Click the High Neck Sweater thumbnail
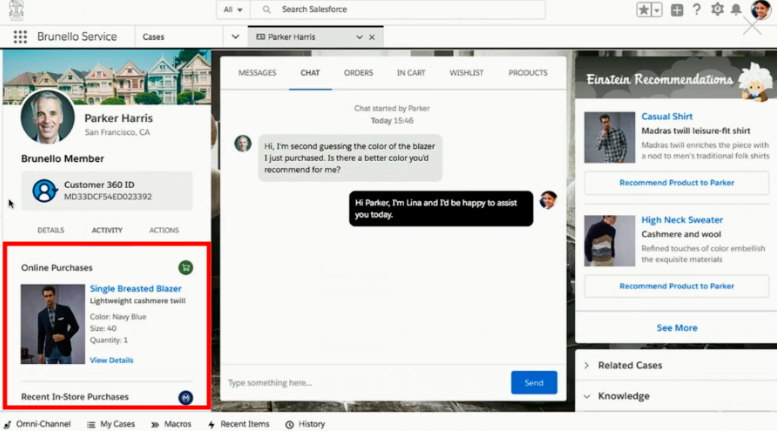 point(610,241)
